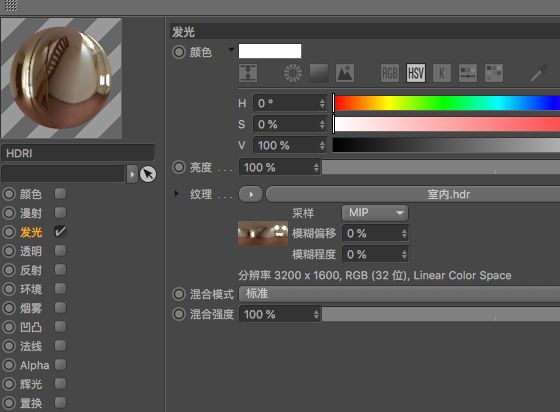Viewport: 560px width, 412px height.
Task: Choose the color-from-picture mode icon
Action: (x=345, y=73)
